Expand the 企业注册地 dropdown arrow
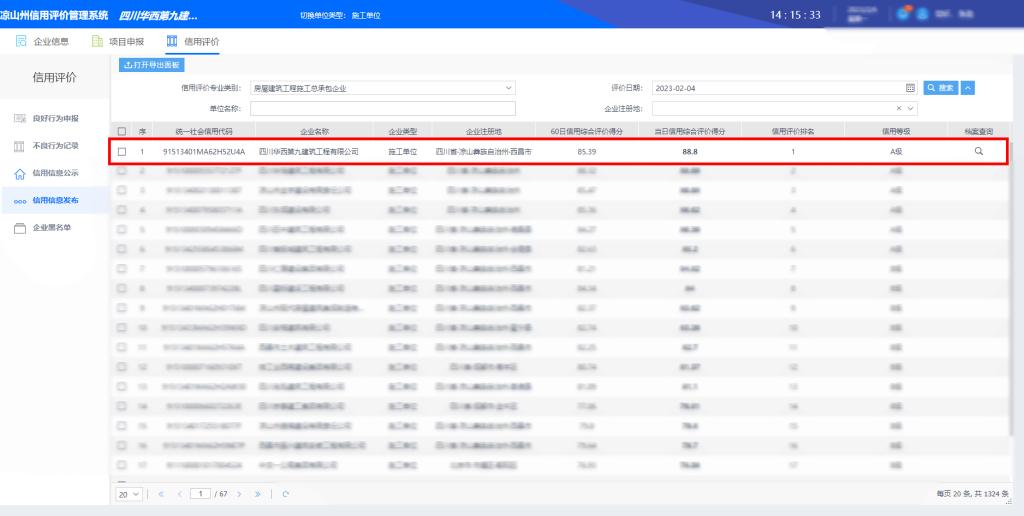The image size is (1024, 516). (x=910, y=108)
